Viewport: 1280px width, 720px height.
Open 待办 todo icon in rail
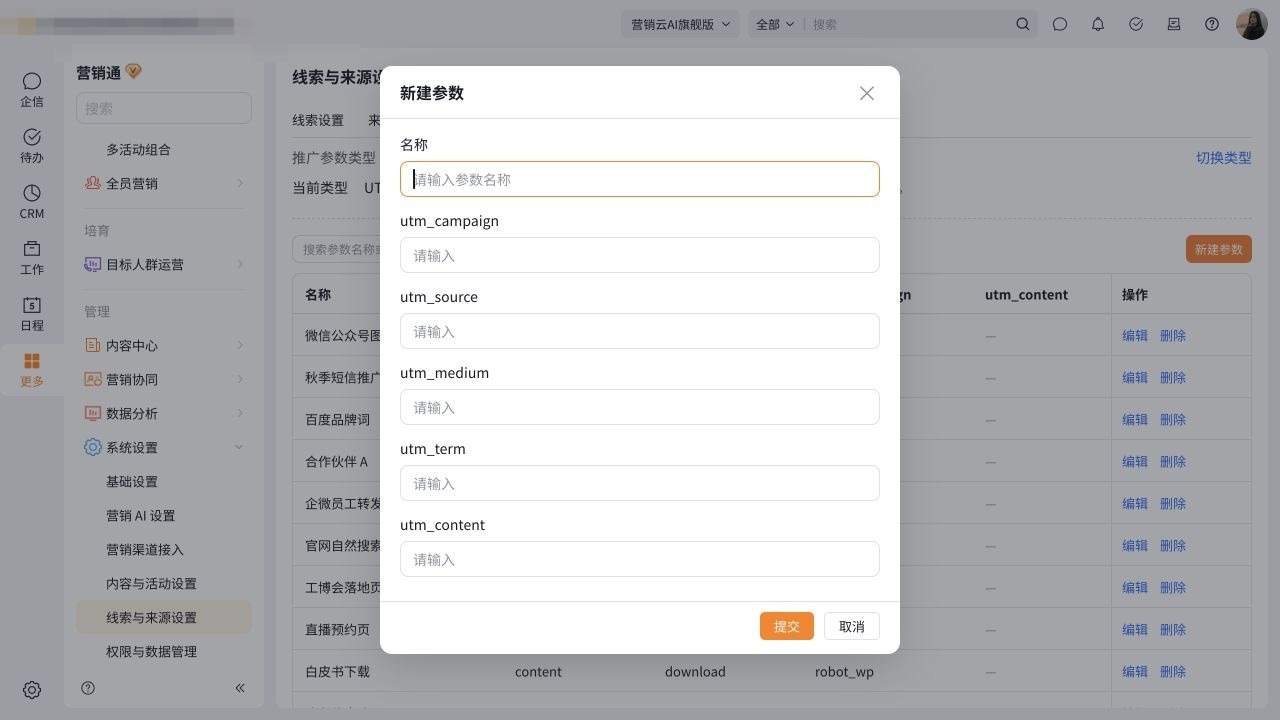(32, 145)
